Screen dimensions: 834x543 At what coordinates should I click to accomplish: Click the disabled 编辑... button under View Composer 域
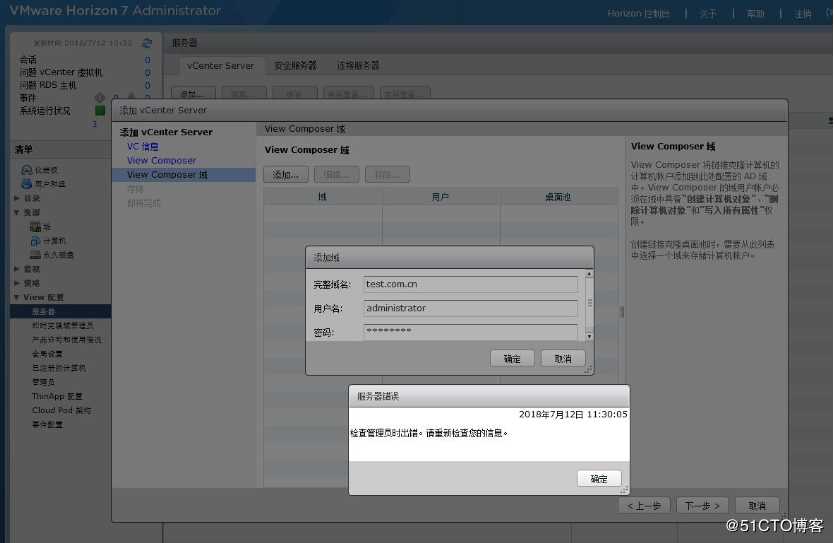click(x=337, y=174)
